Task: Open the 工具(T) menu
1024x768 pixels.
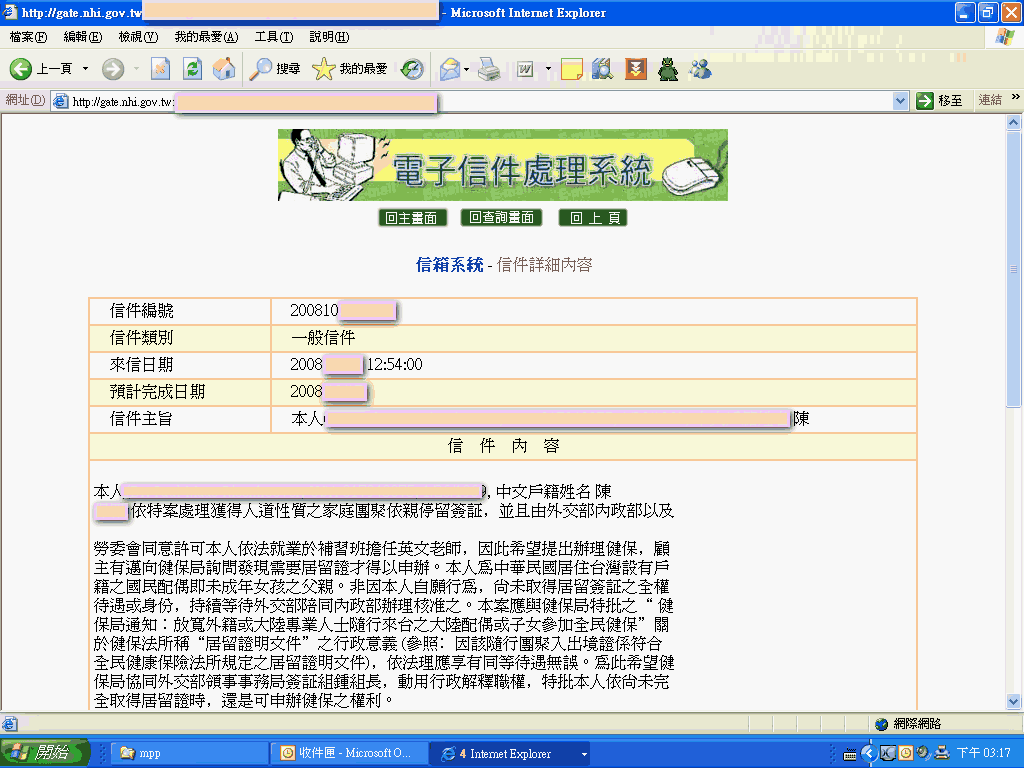Action: point(273,37)
